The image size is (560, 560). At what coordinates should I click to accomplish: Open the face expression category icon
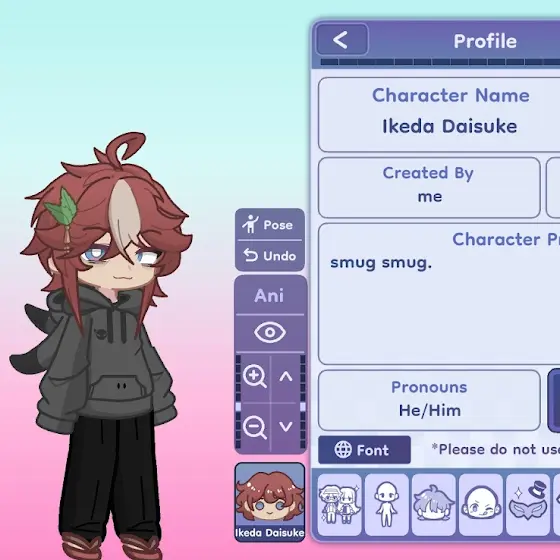(x=481, y=505)
